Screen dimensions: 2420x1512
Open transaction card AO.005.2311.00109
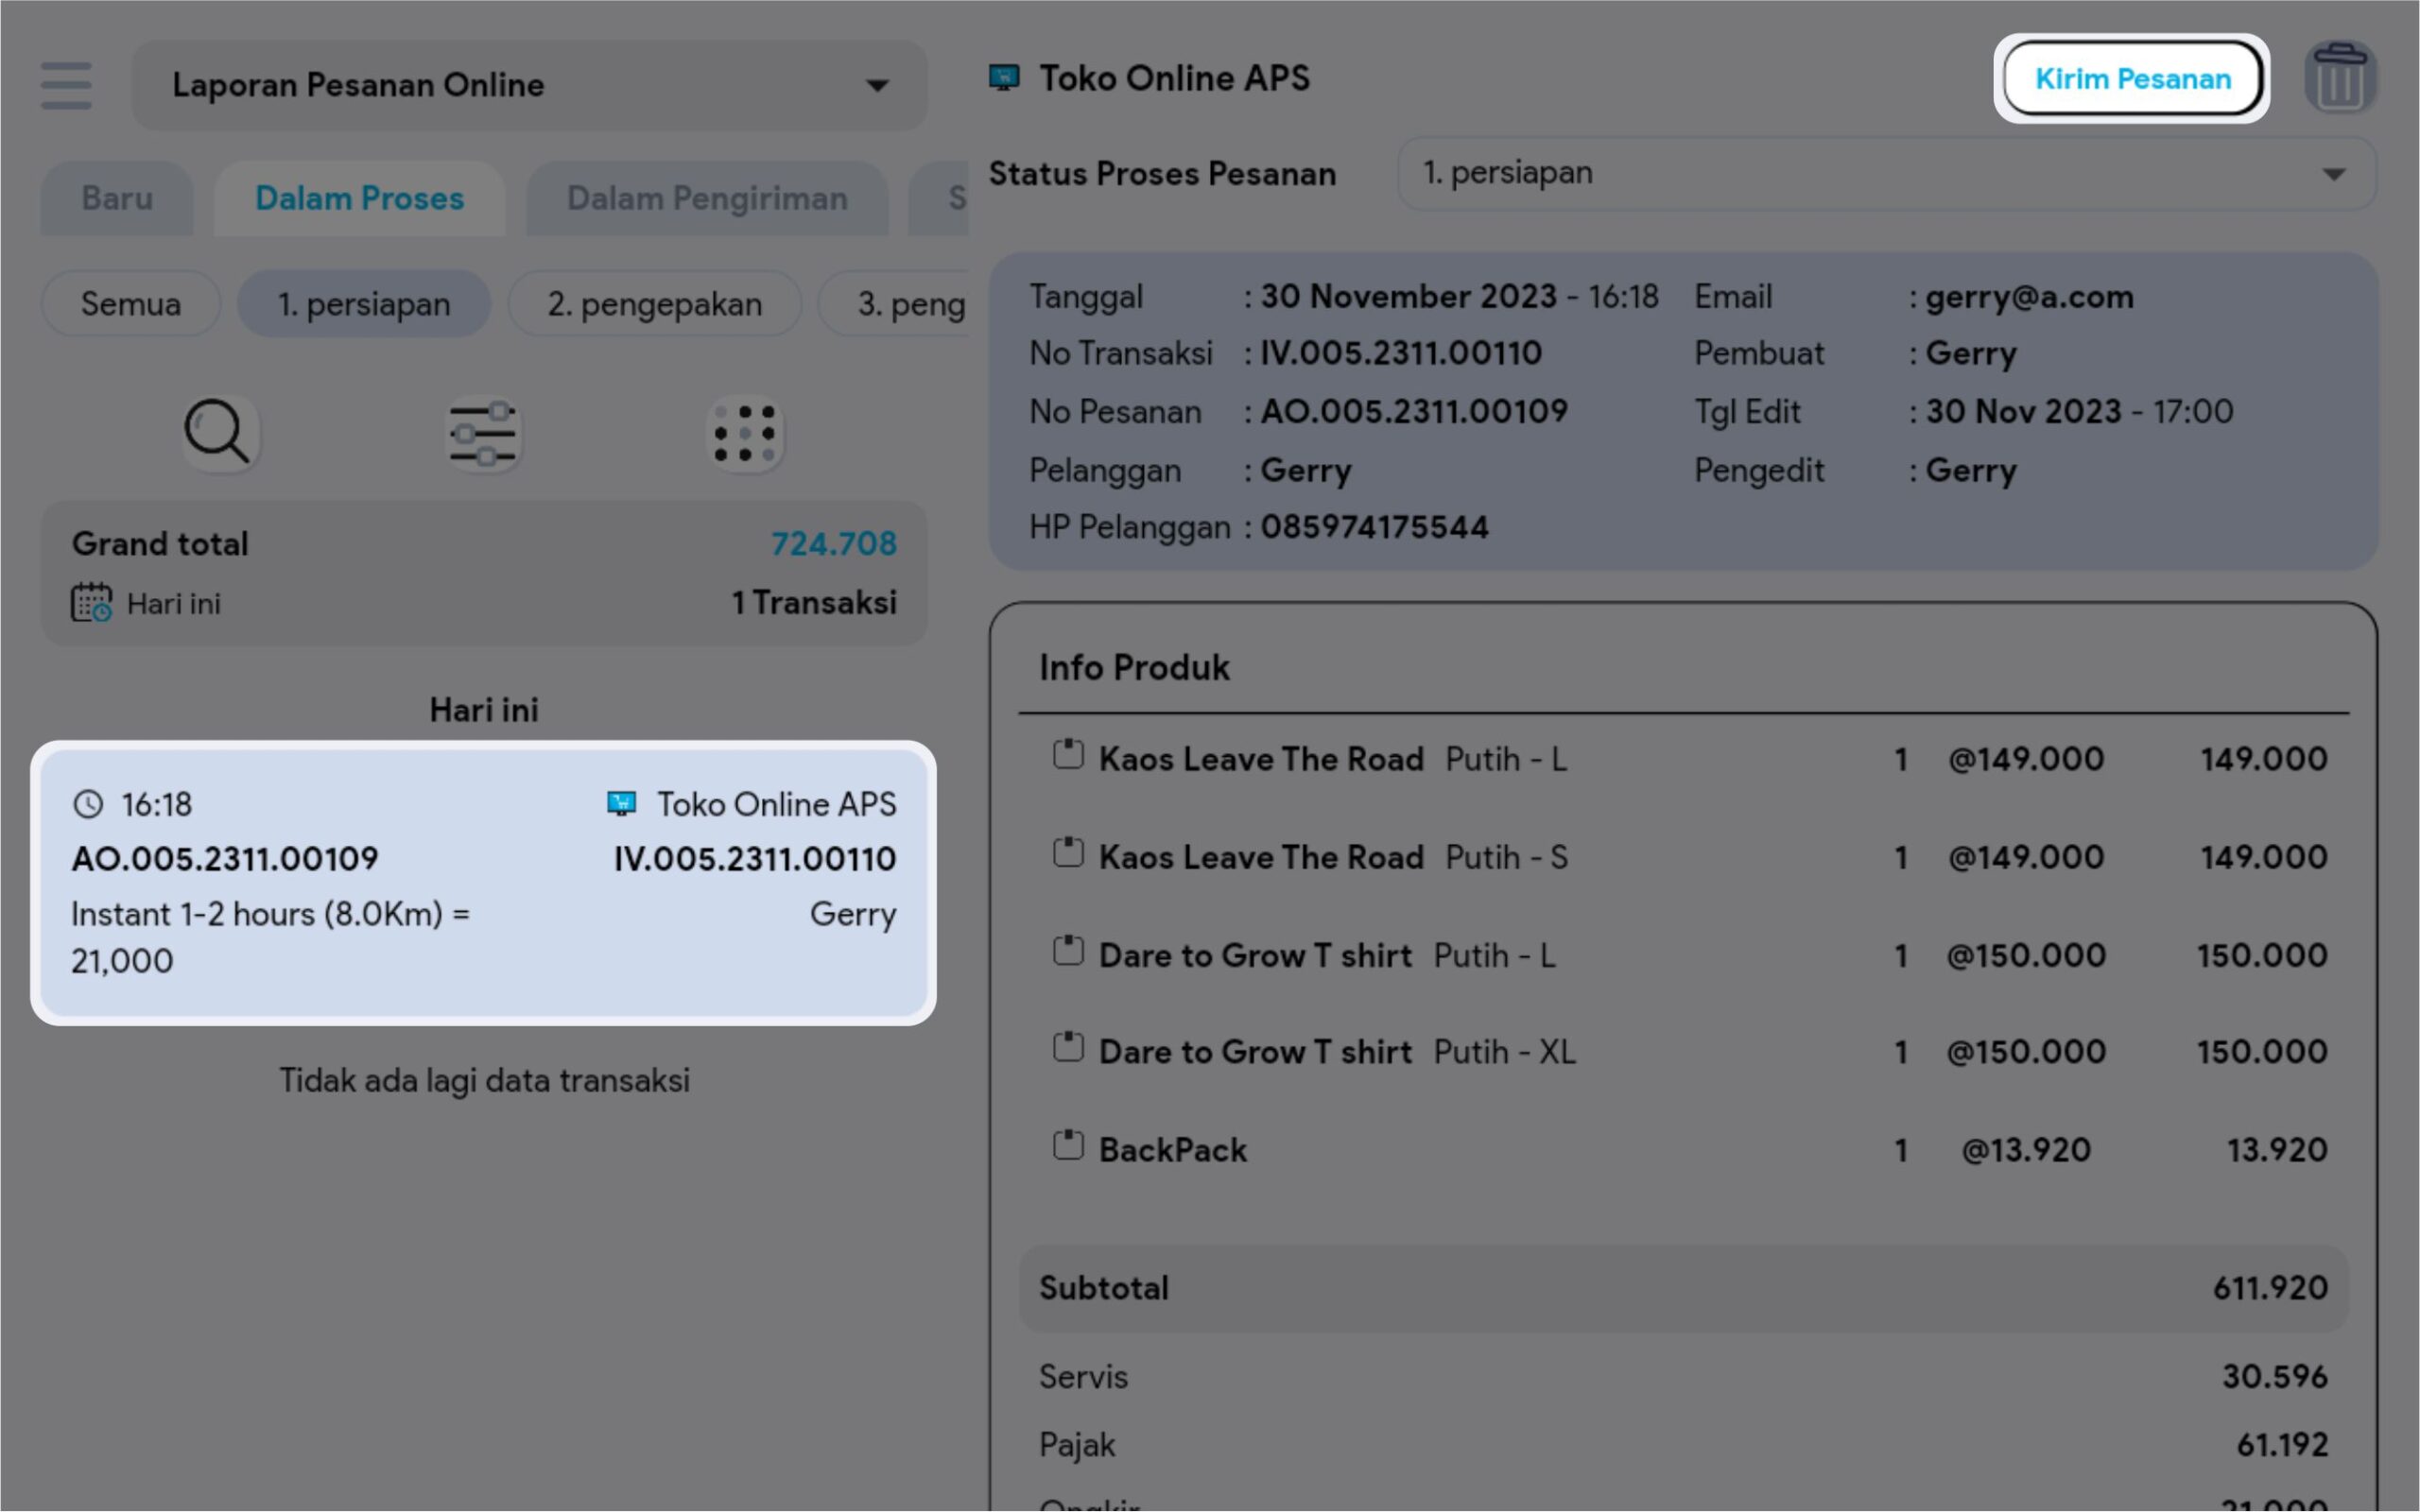tap(483, 884)
